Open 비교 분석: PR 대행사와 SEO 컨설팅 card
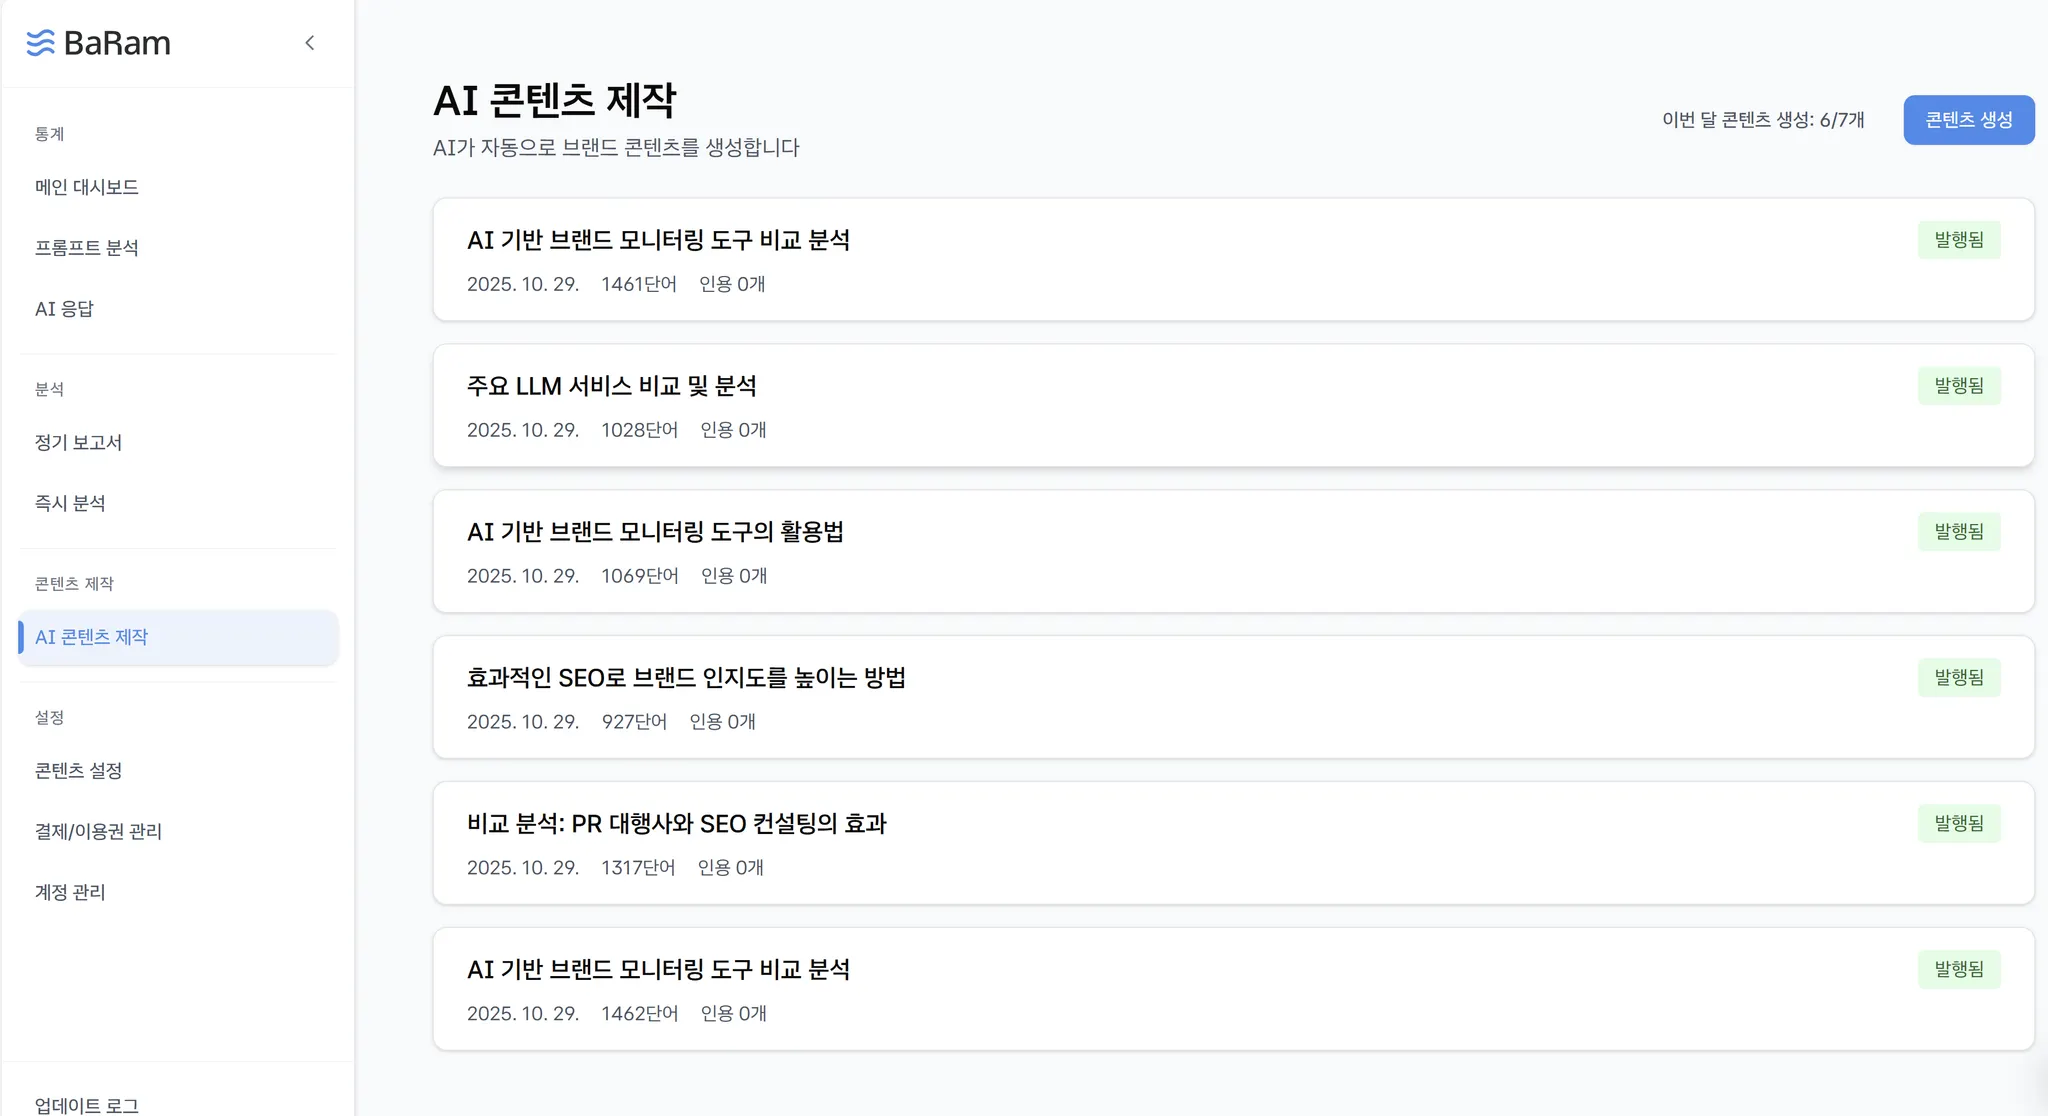 coord(677,824)
